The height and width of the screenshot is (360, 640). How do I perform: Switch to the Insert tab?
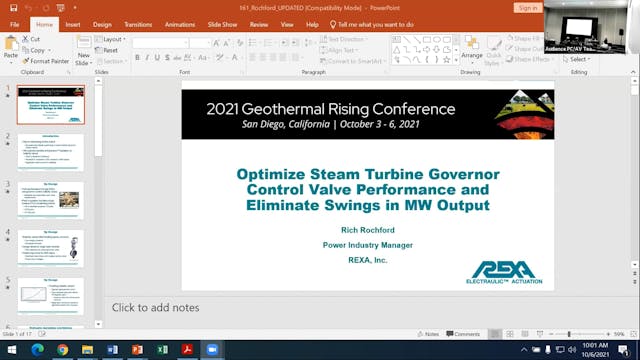click(73, 24)
